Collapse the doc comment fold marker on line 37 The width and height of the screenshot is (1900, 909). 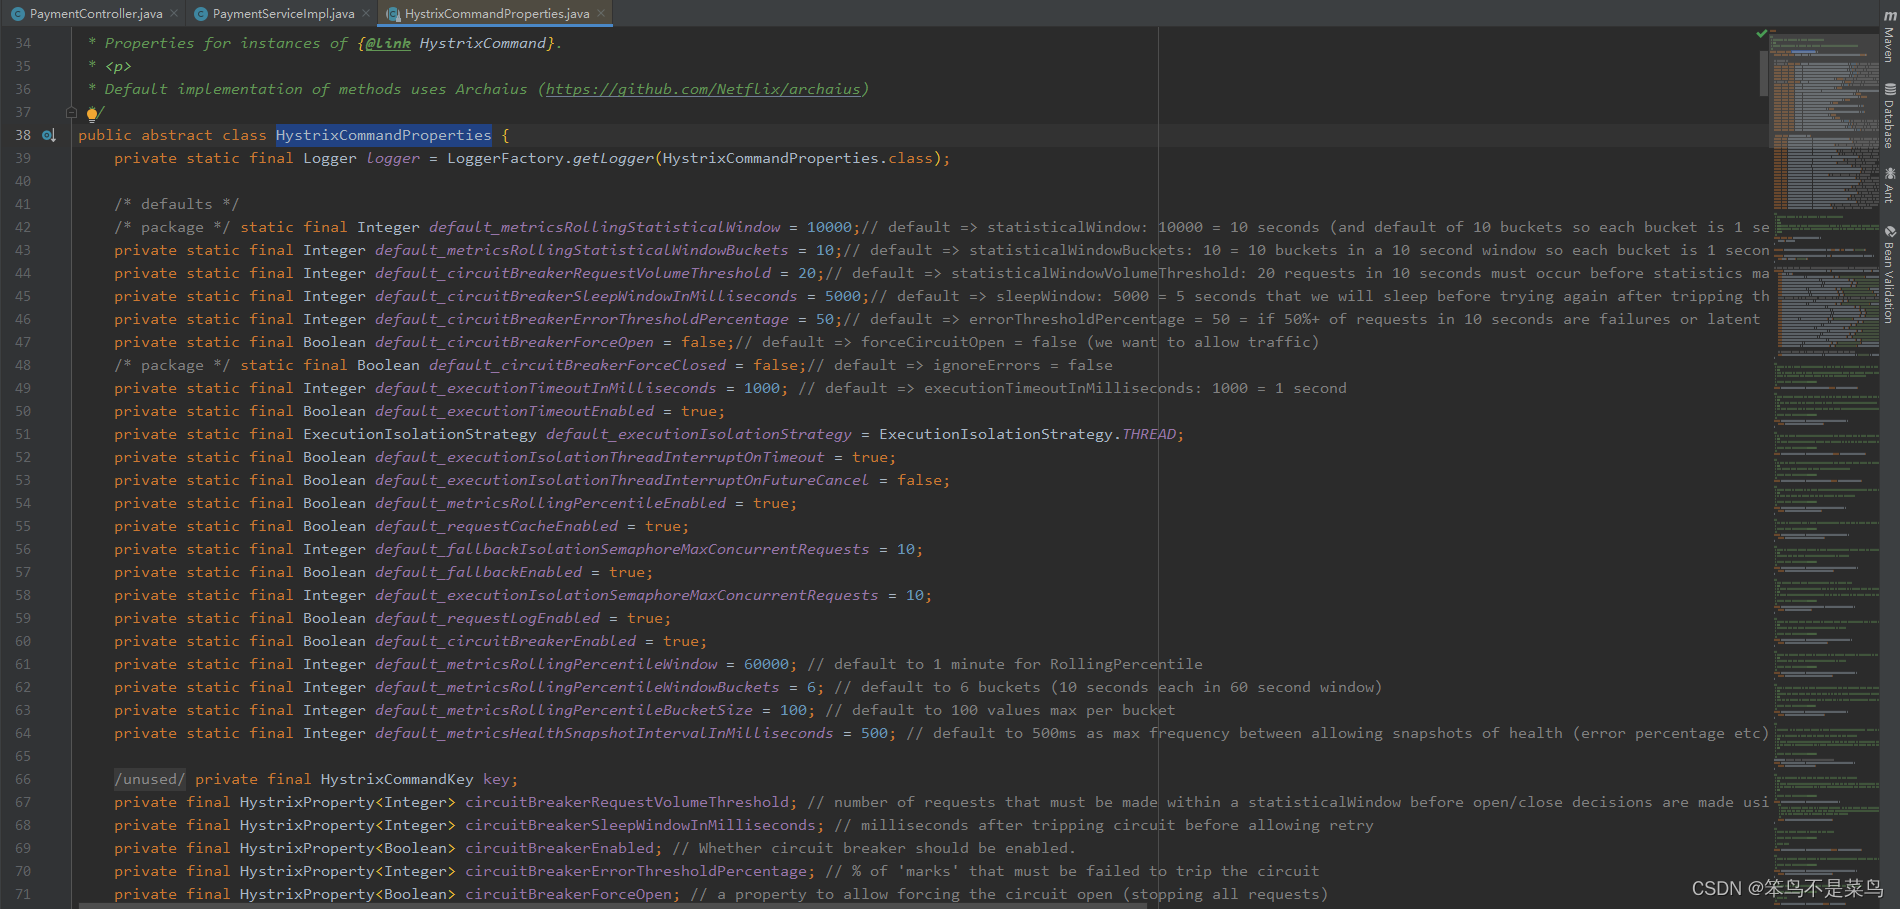coord(71,112)
